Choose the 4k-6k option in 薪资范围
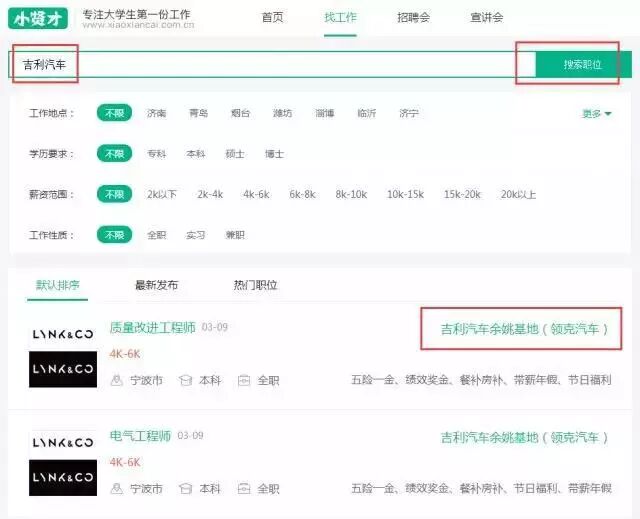The height and width of the screenshot is (519, 640). 256,194
